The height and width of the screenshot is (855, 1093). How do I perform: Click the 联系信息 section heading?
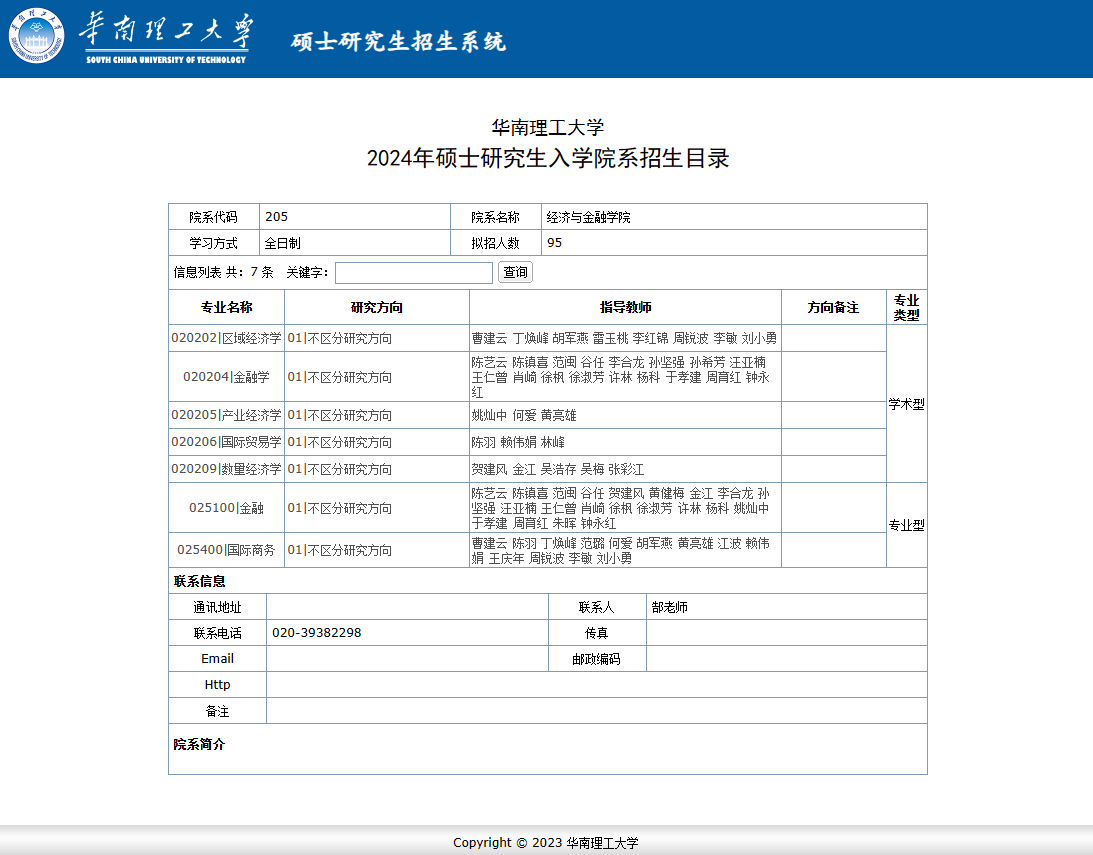pyautogui.click(x=199, y=581)
